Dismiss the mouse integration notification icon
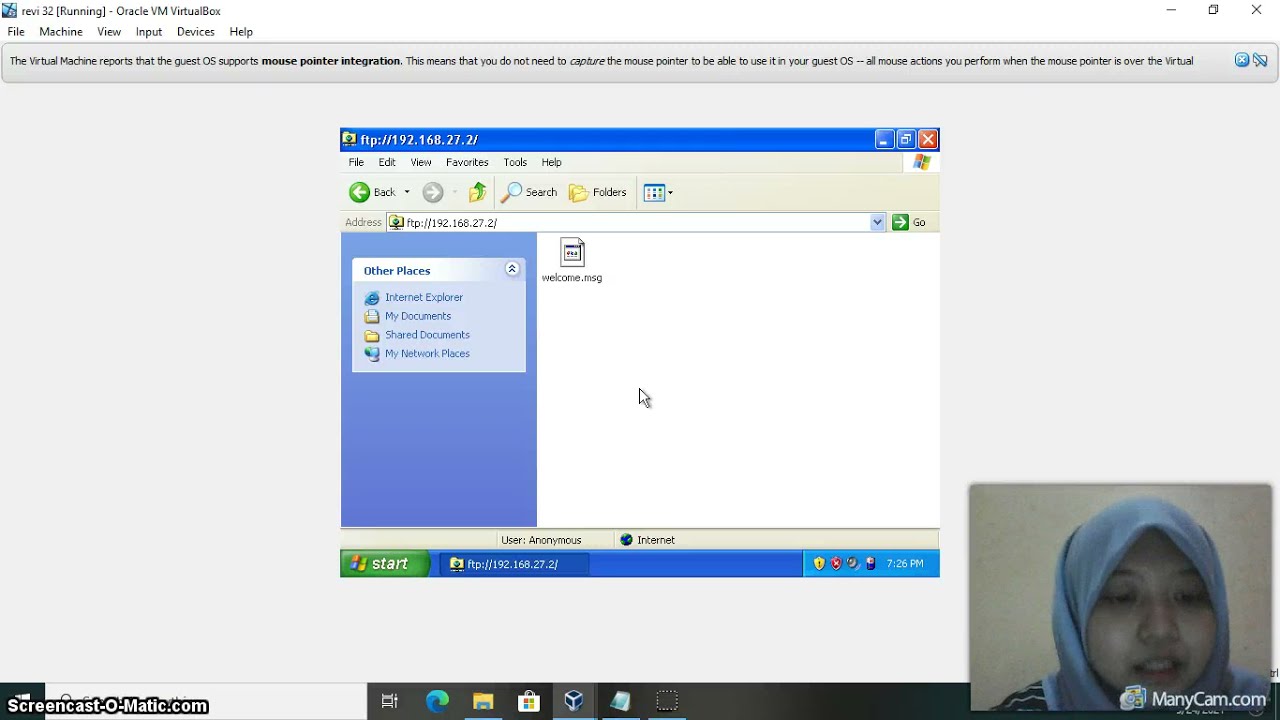This screenshot has height=720, width=1280. (1242, 60)
